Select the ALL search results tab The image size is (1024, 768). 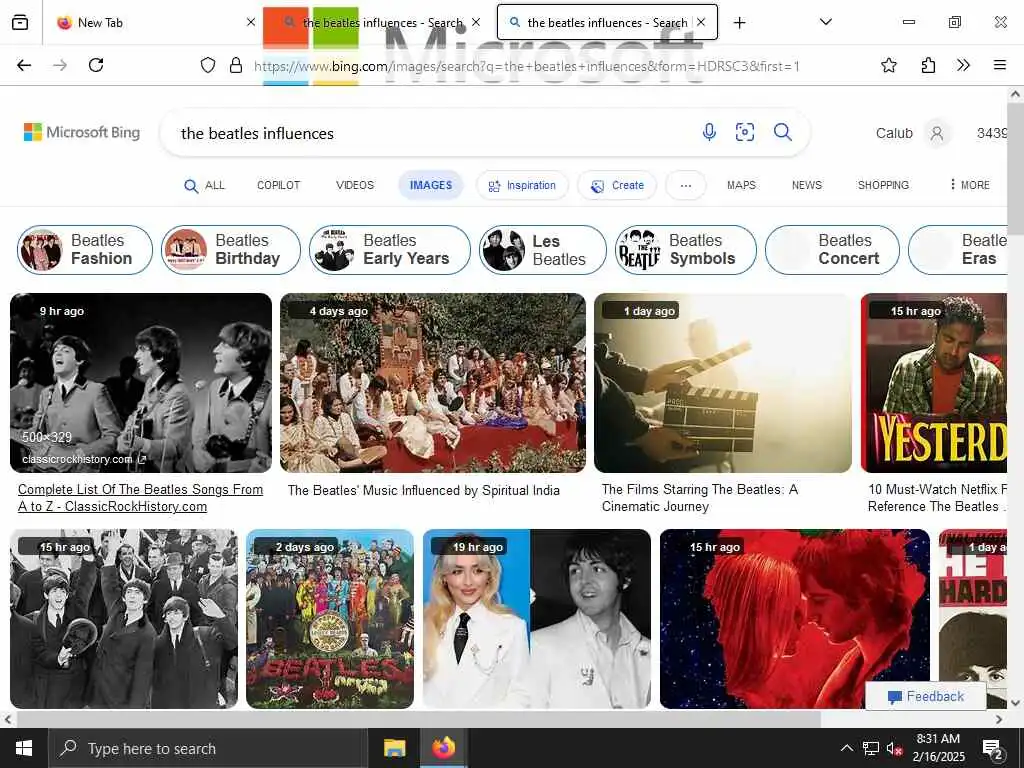click(x=204, y=185)
